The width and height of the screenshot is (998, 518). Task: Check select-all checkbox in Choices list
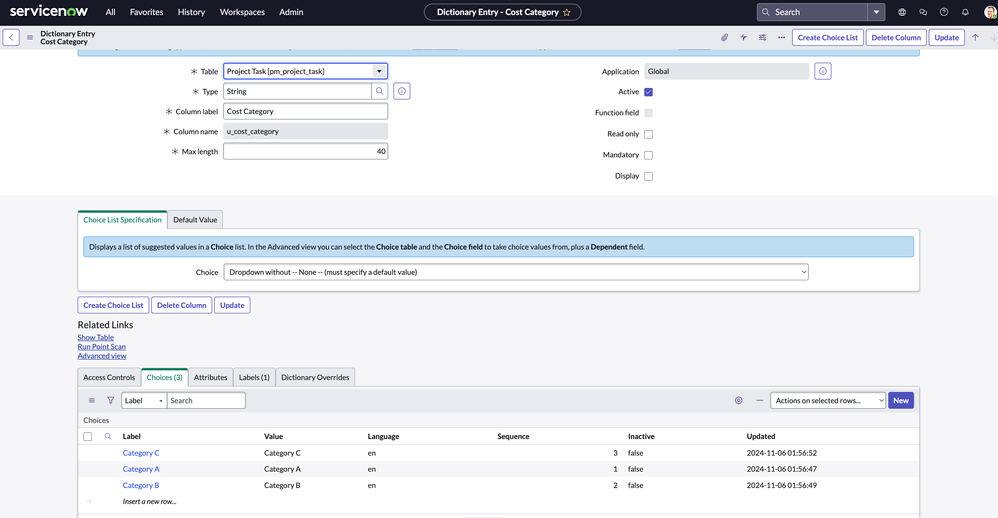88,437
